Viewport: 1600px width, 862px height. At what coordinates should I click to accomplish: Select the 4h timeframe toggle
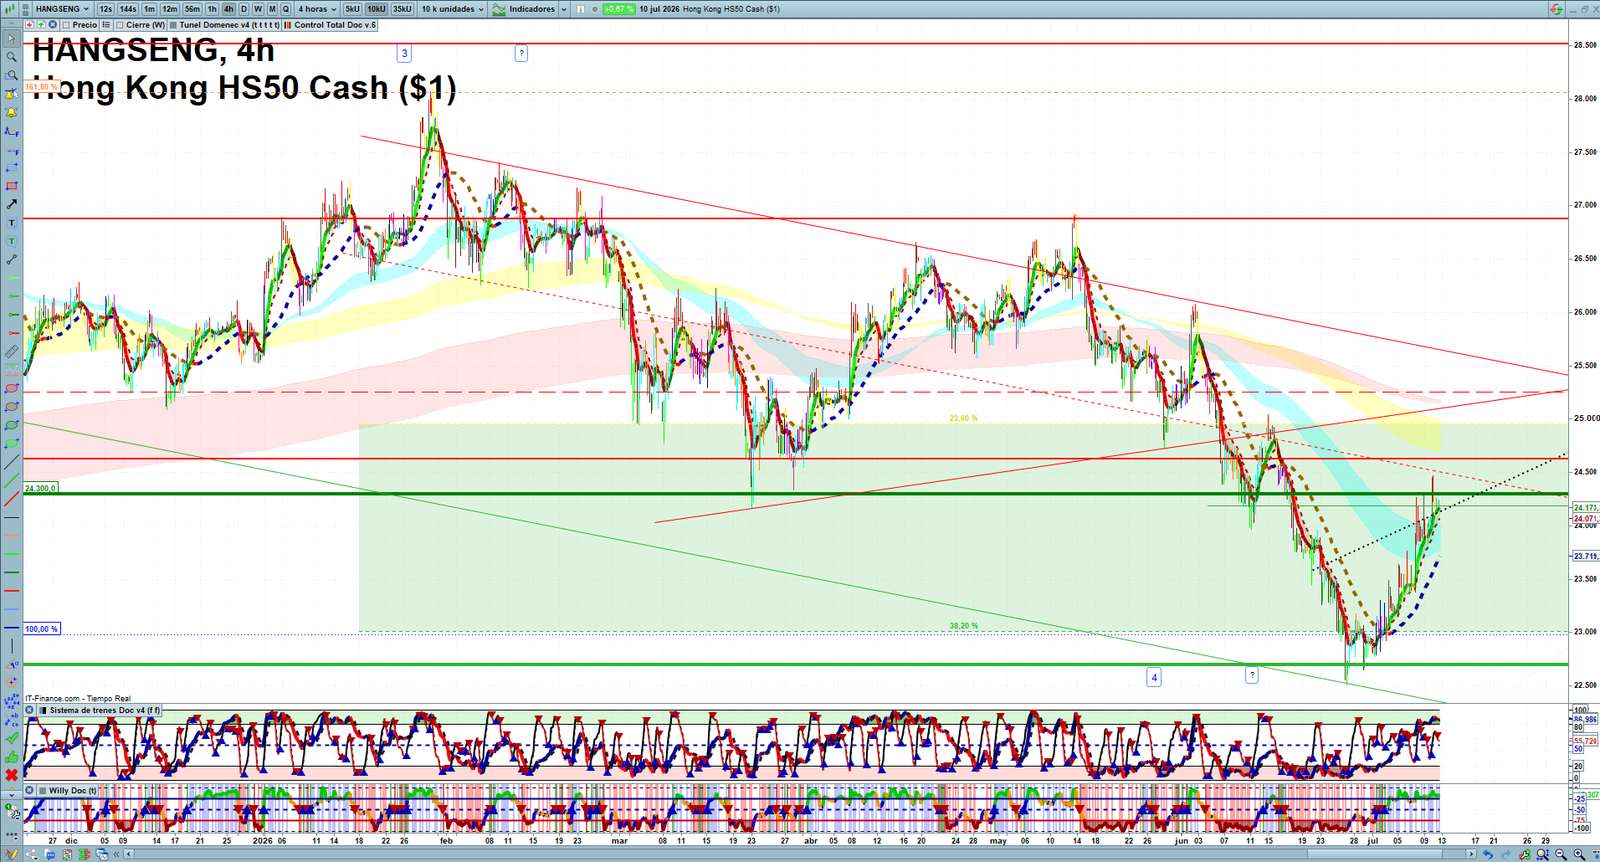(228, 9)
